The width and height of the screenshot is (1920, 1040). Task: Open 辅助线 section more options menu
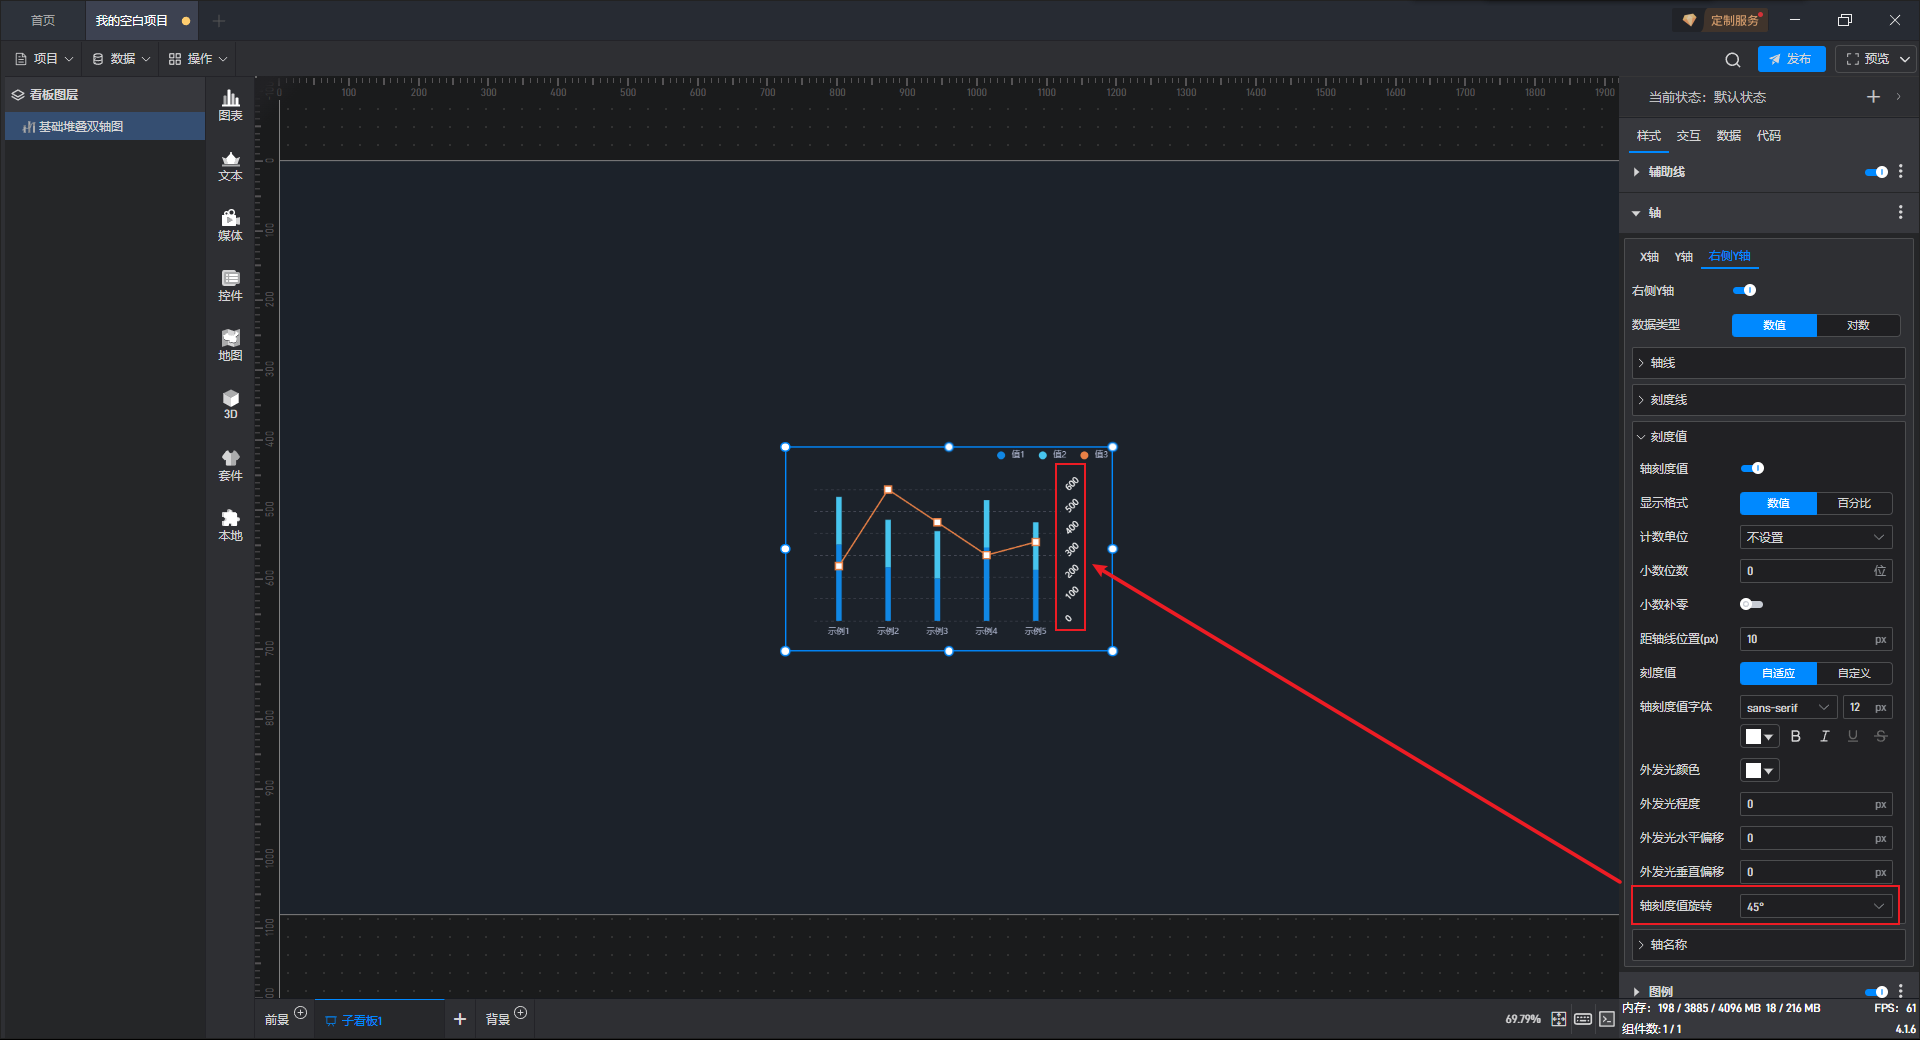(1900, 172)
